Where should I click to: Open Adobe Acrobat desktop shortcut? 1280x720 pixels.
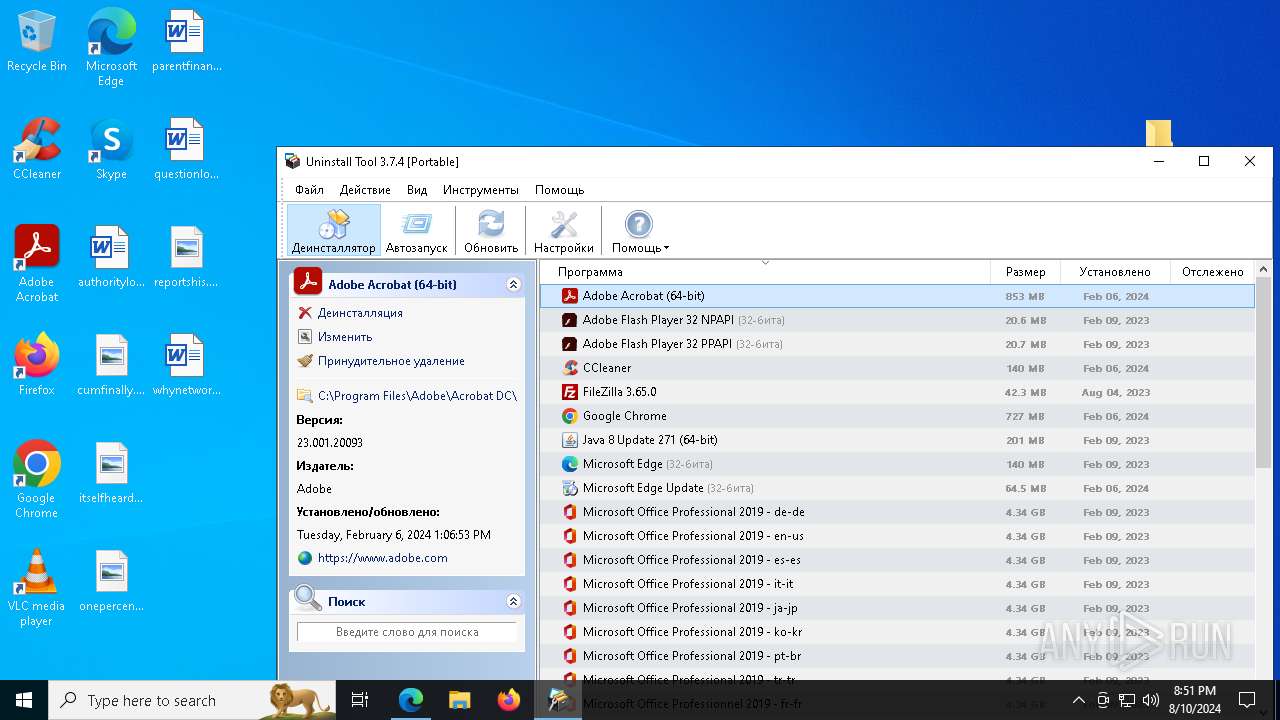point(37,264)
